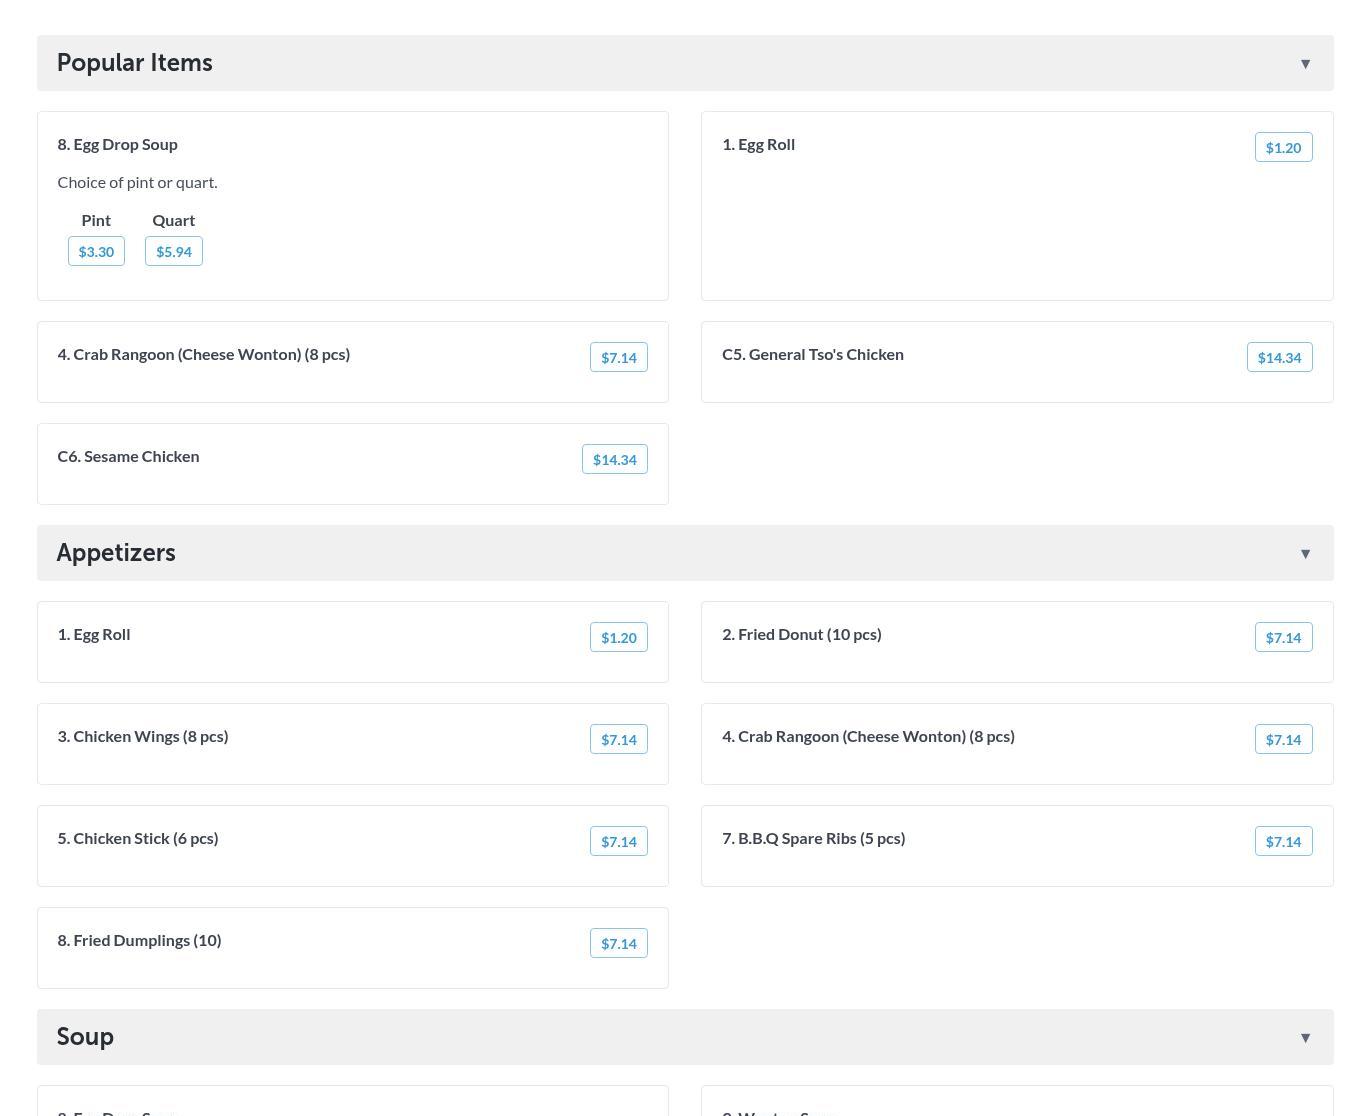The image size is (1370, 1116).
Task: Collapse the Soup section arrow
Action: [x=1305, y=1038]
